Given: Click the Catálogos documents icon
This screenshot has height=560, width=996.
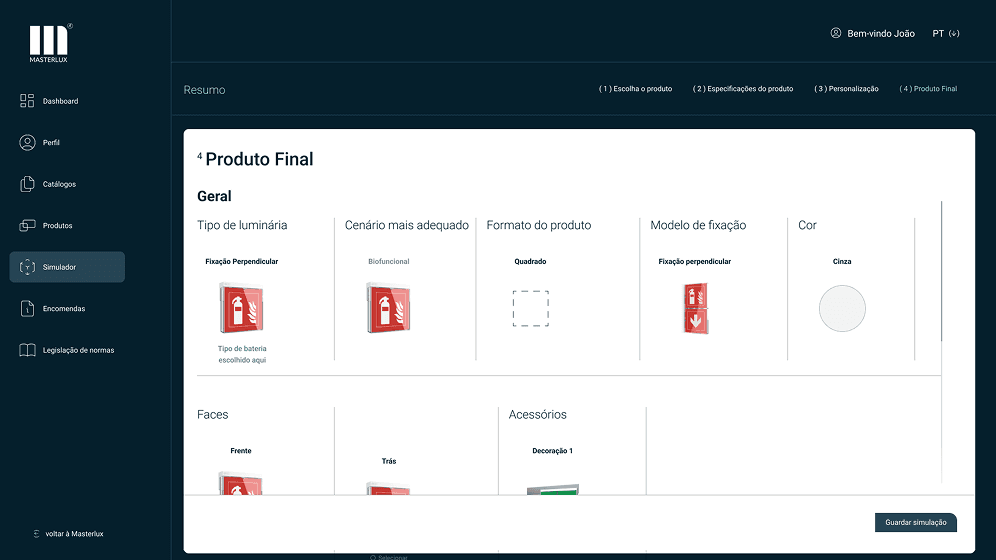Looking at the screenshot, I should [27, 184].
